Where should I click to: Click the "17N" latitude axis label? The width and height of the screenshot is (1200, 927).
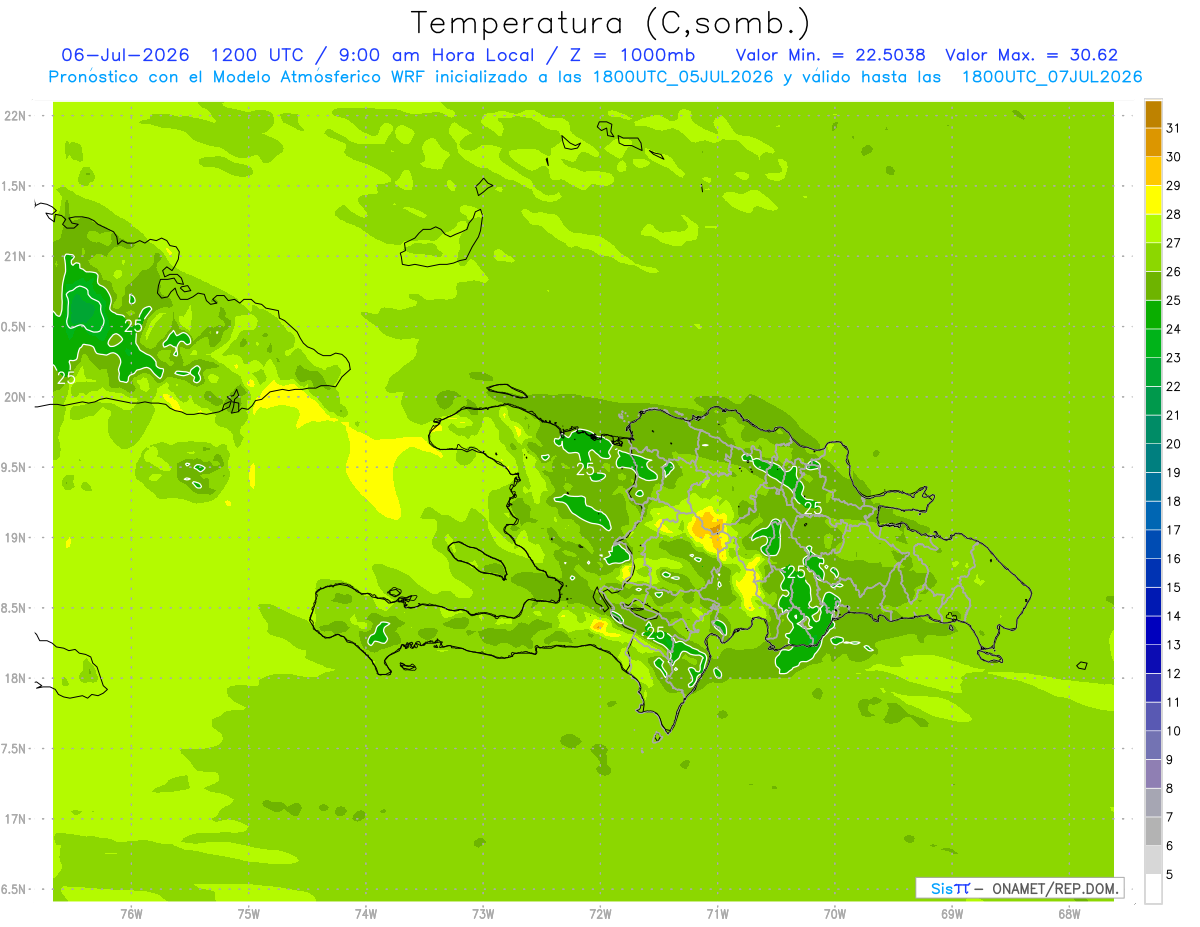16,819
